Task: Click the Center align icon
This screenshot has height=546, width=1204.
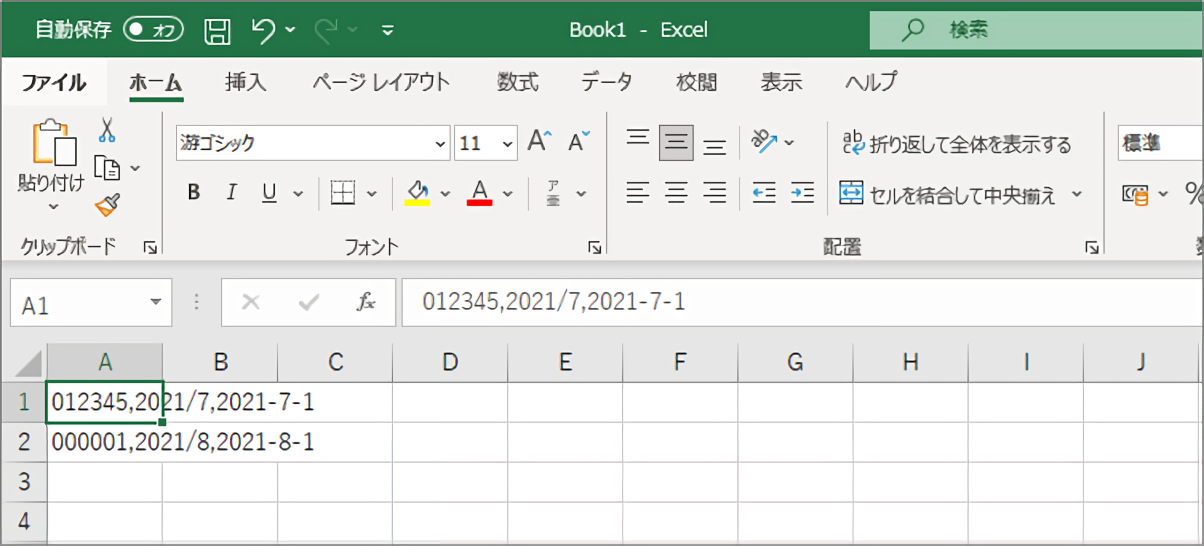Action: [676, 193]
